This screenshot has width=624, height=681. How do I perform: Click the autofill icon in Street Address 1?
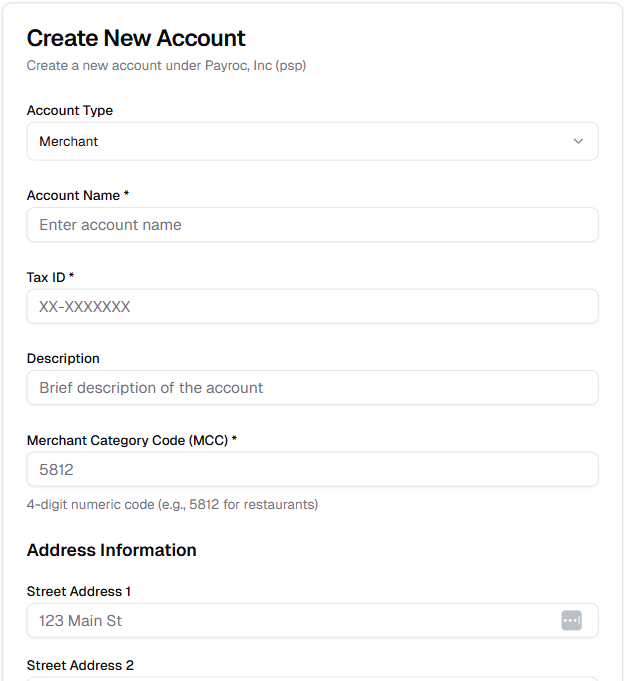click(571, 621)
